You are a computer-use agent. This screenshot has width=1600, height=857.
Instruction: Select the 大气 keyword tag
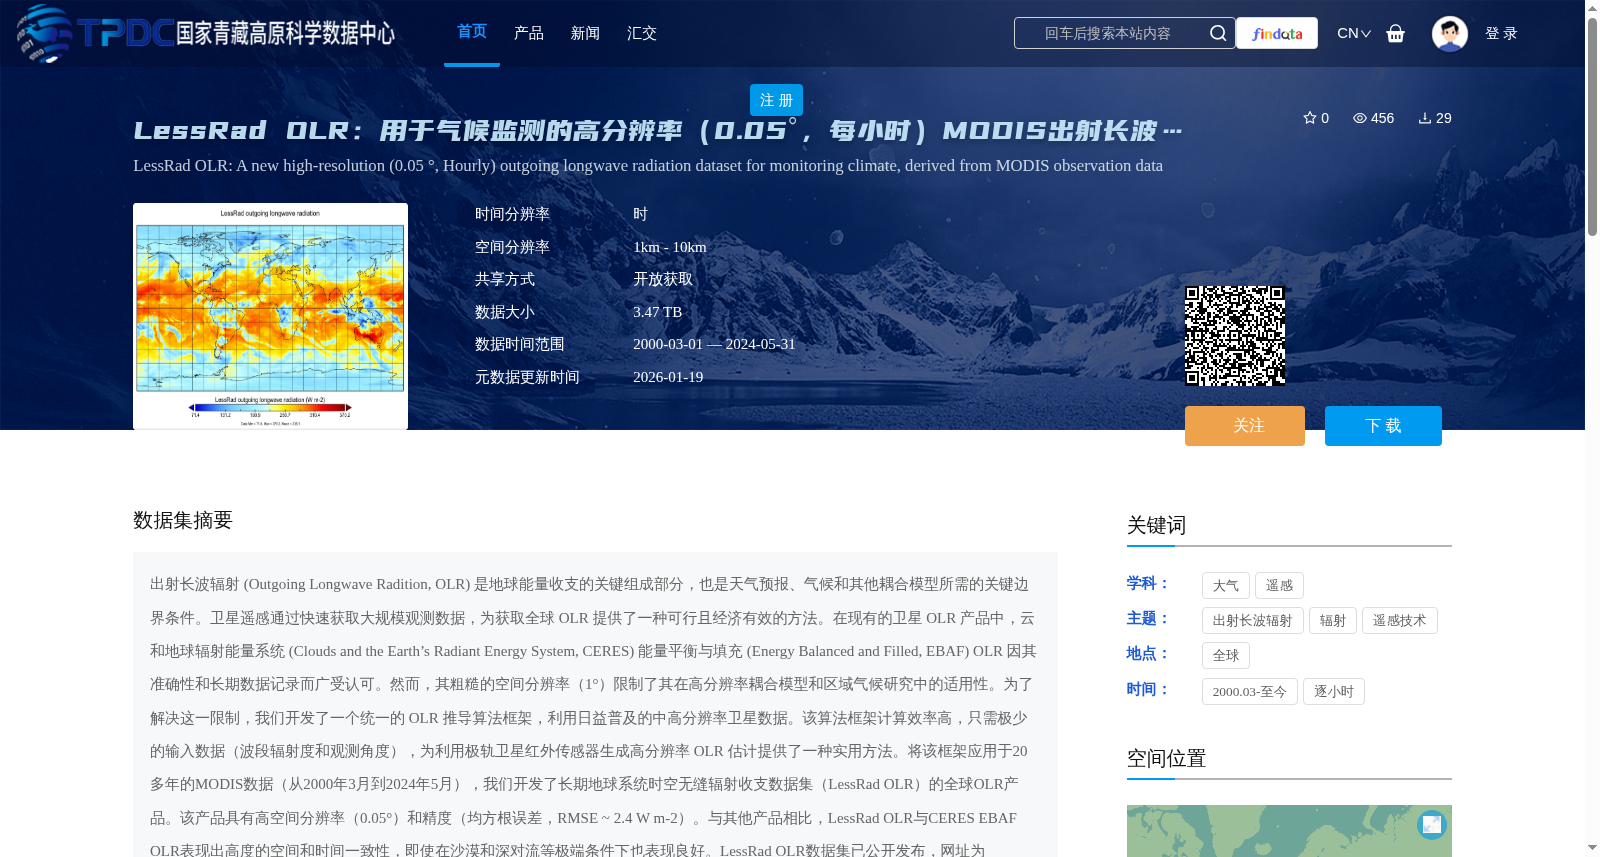1226,586
